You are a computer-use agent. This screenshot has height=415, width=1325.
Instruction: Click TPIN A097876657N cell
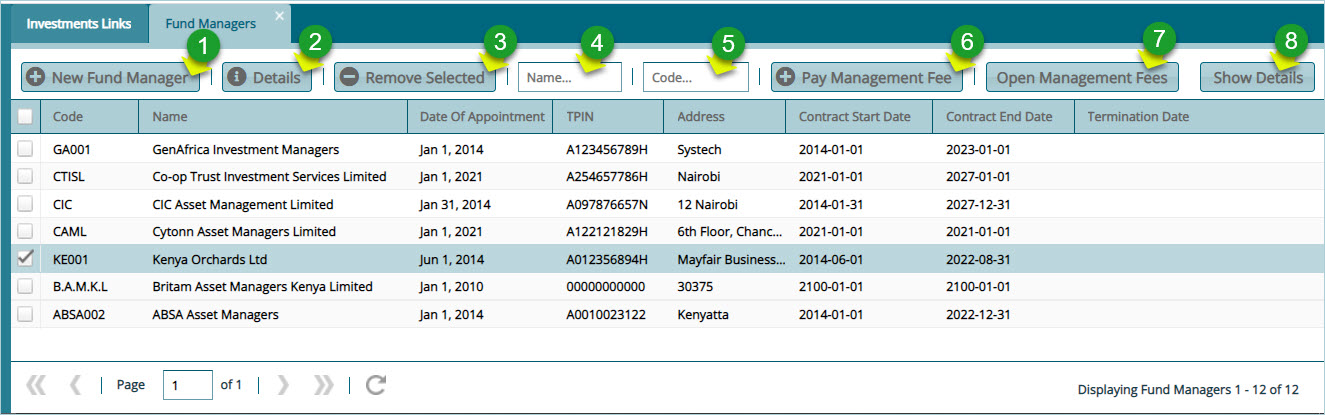coord(608,205)
